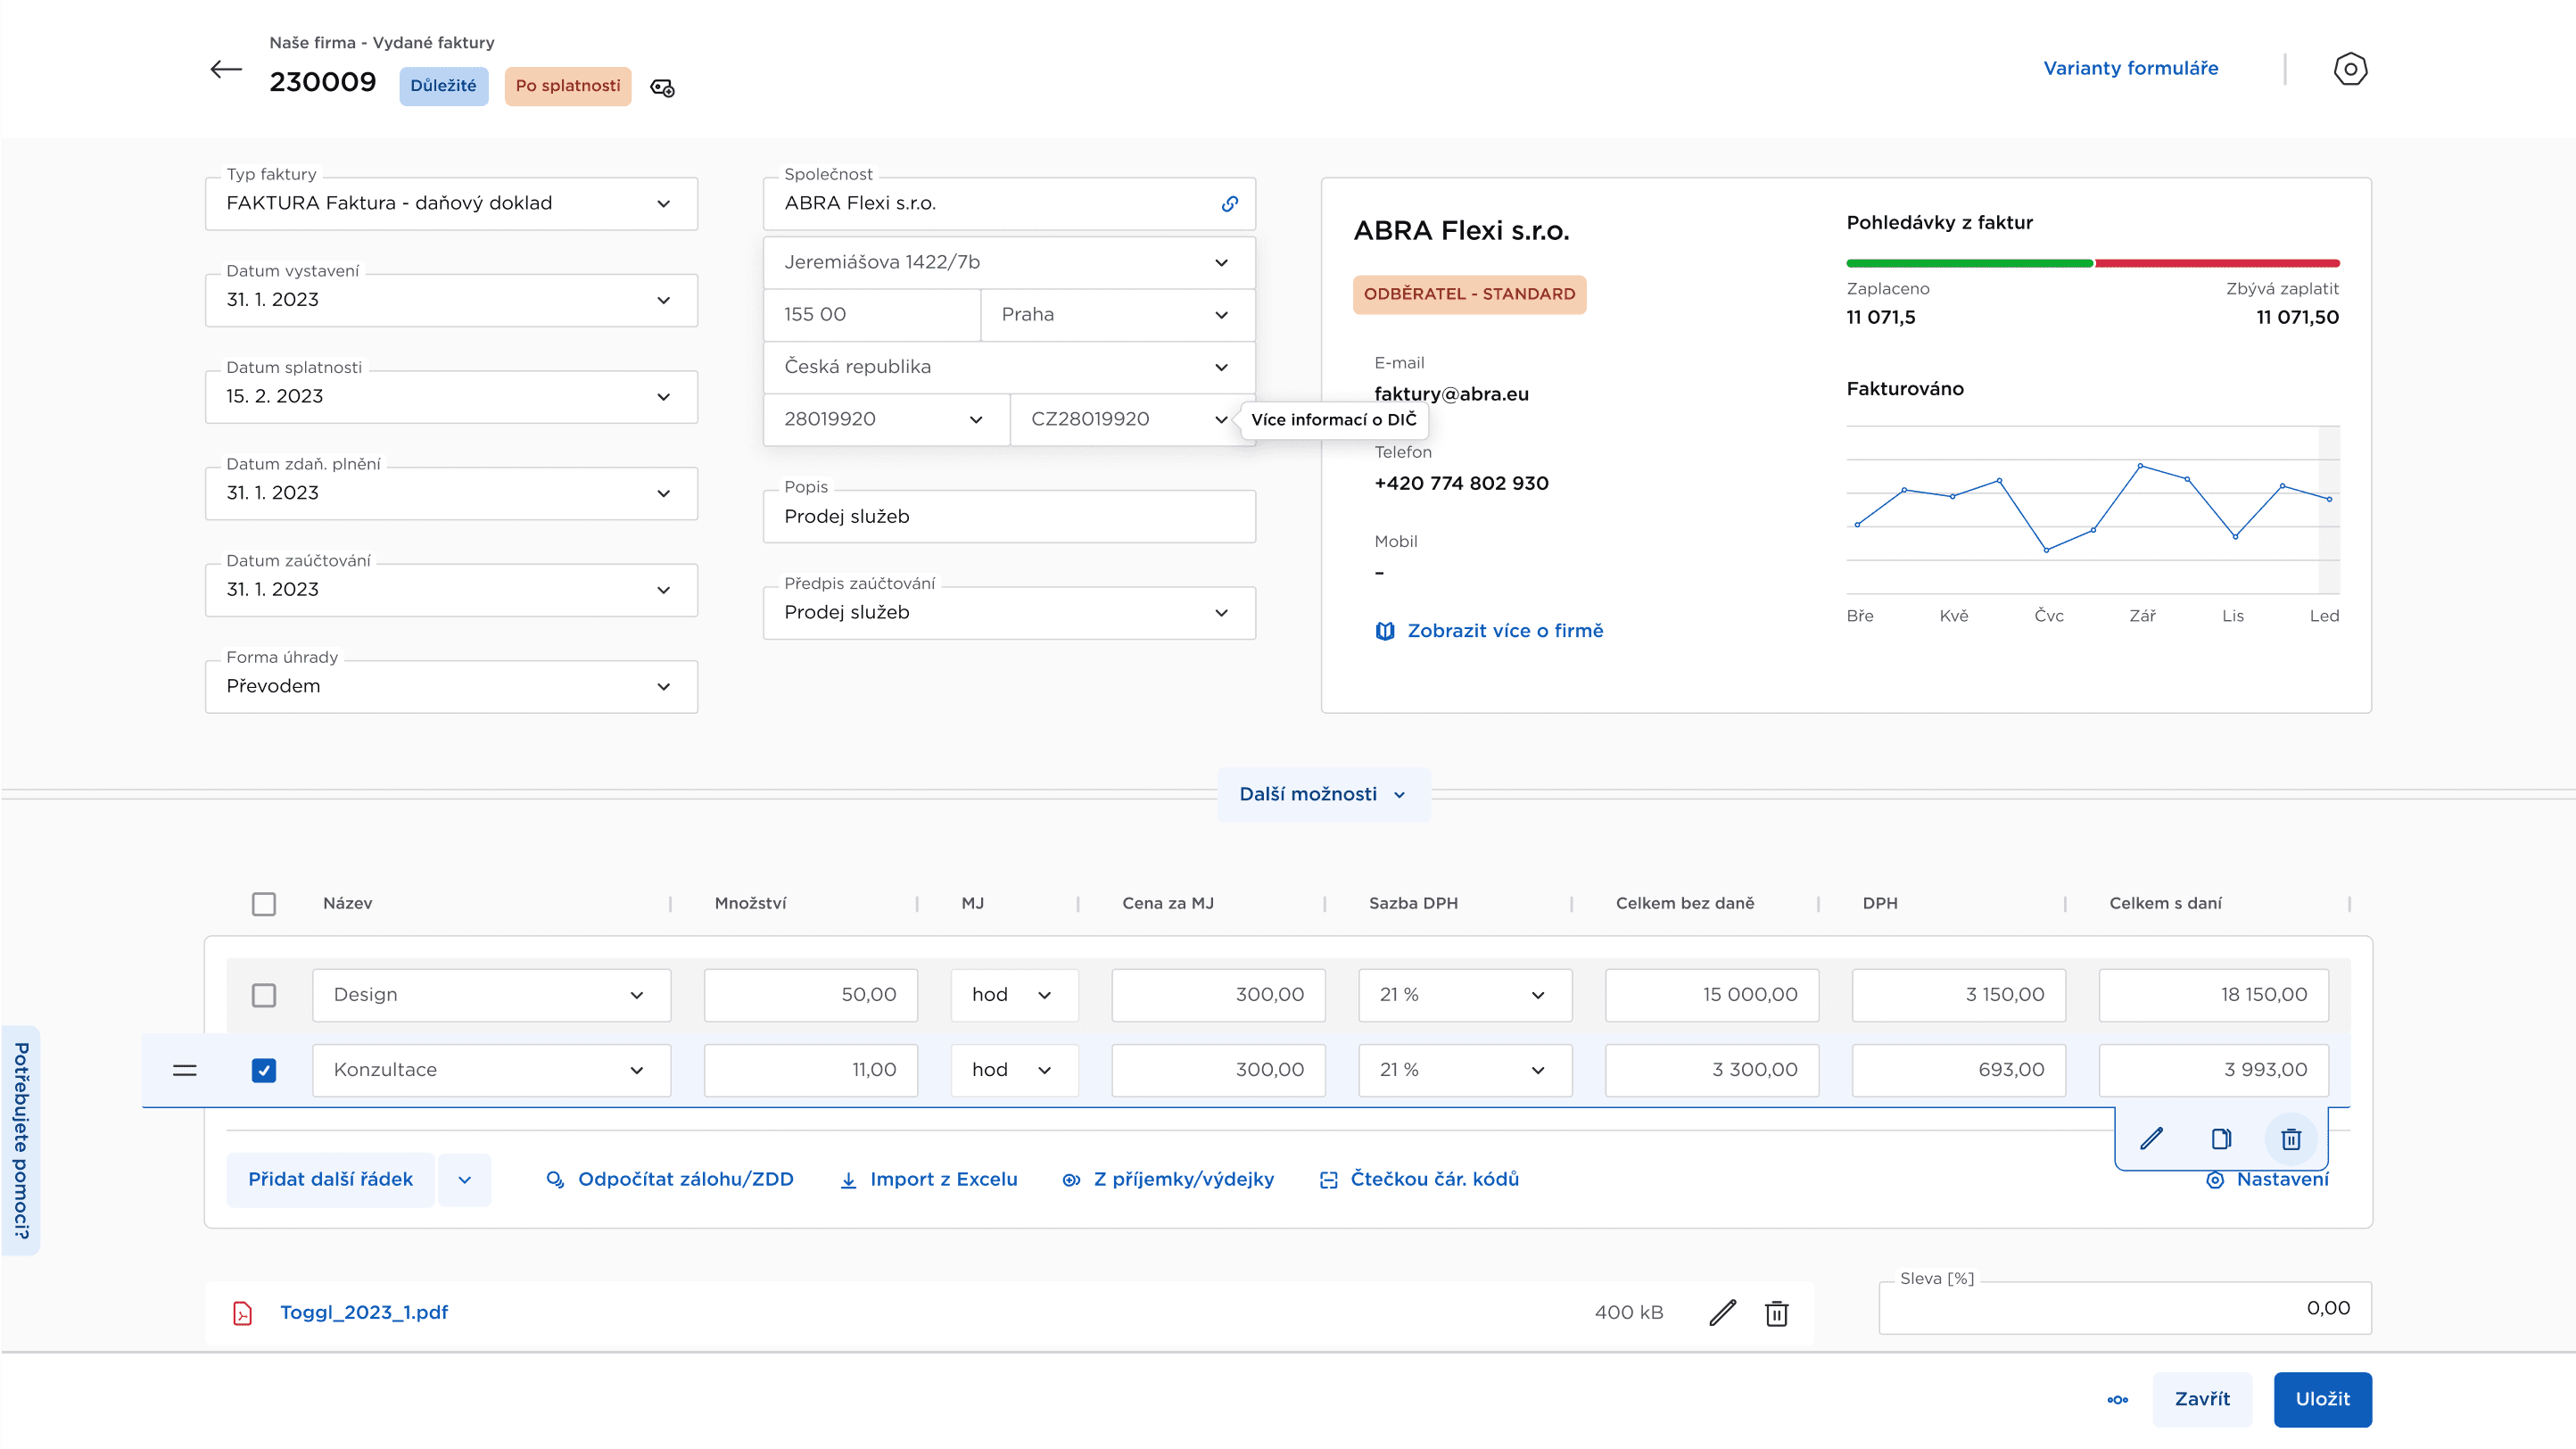Click the Uložit button
Screen dimensions: 2576x1449
pyautogui.click(x=2321, y=1399)
